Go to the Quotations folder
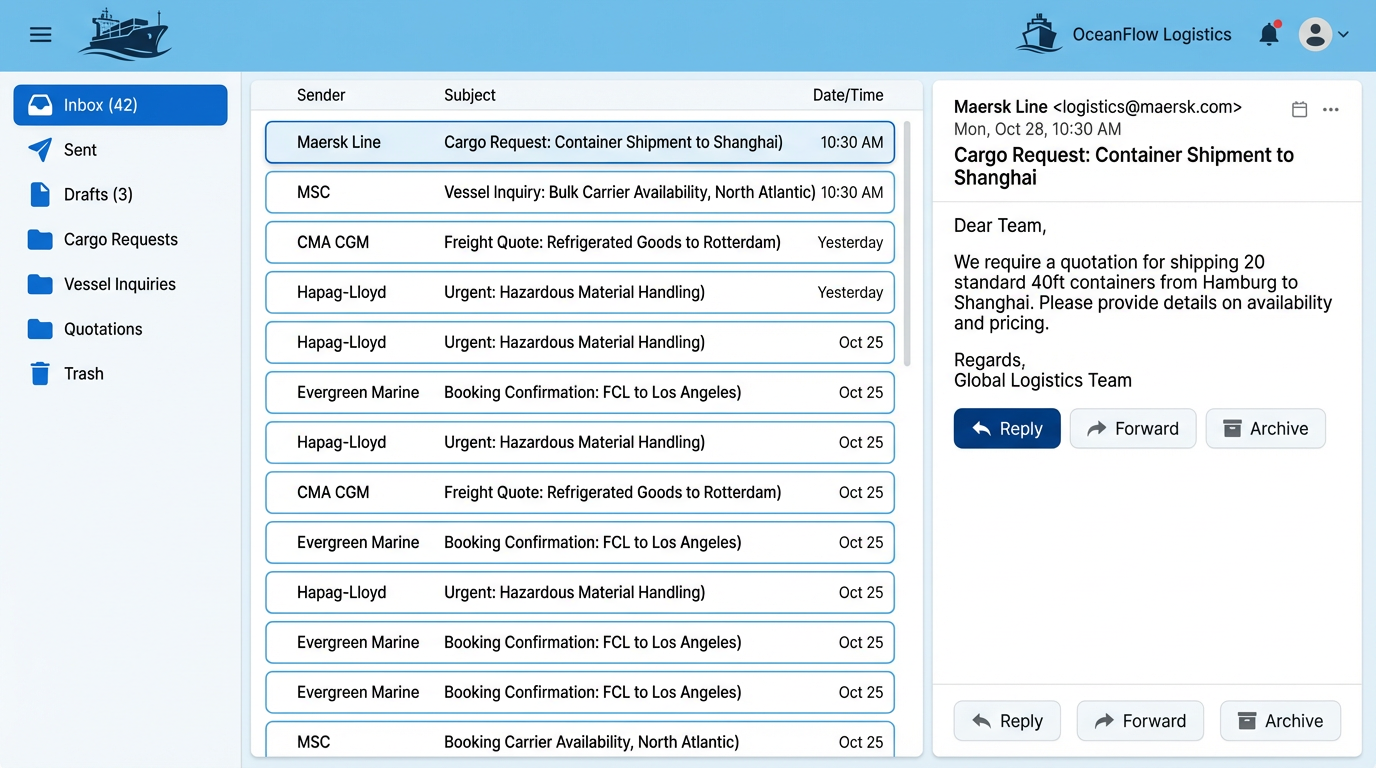Screen dimensions: 1376x768 click(x=103, y=329)
